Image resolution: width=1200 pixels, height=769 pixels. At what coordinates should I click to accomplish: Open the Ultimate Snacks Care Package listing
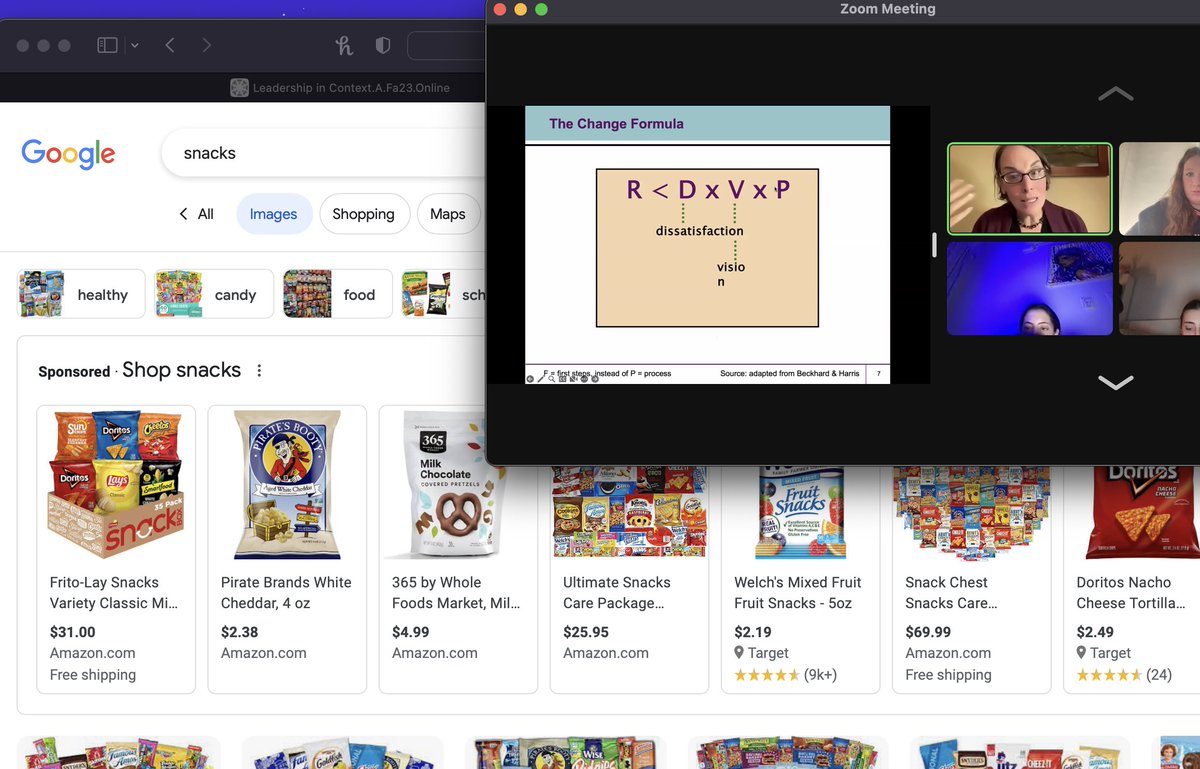pyautogui.click(x=615, y=592)
